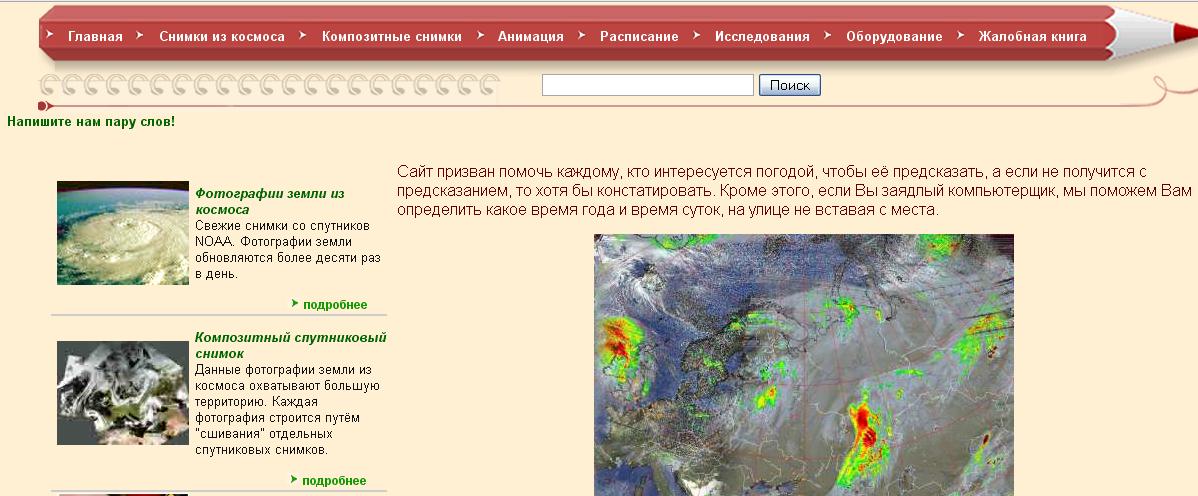Click the arrow icon before Главная

(x=50, y=34)
